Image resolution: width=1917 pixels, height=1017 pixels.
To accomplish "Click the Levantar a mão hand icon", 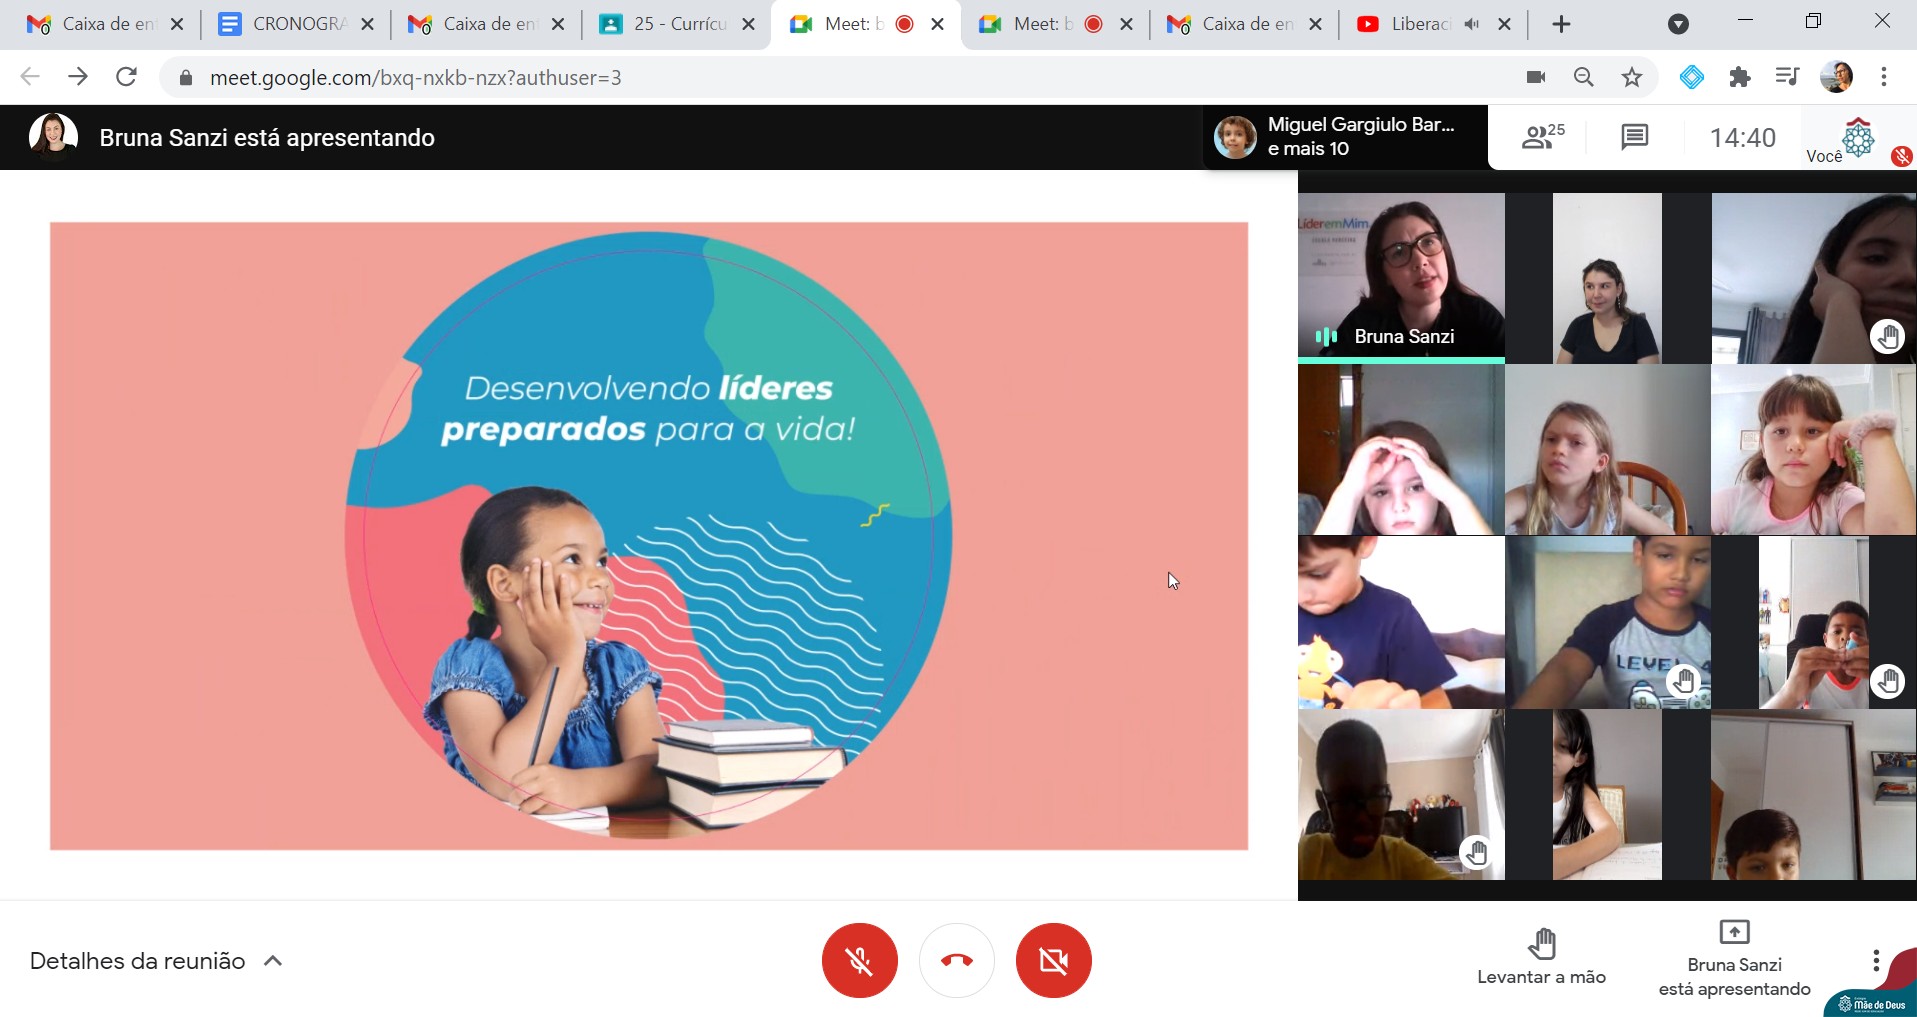I will tap(1541, 943).
